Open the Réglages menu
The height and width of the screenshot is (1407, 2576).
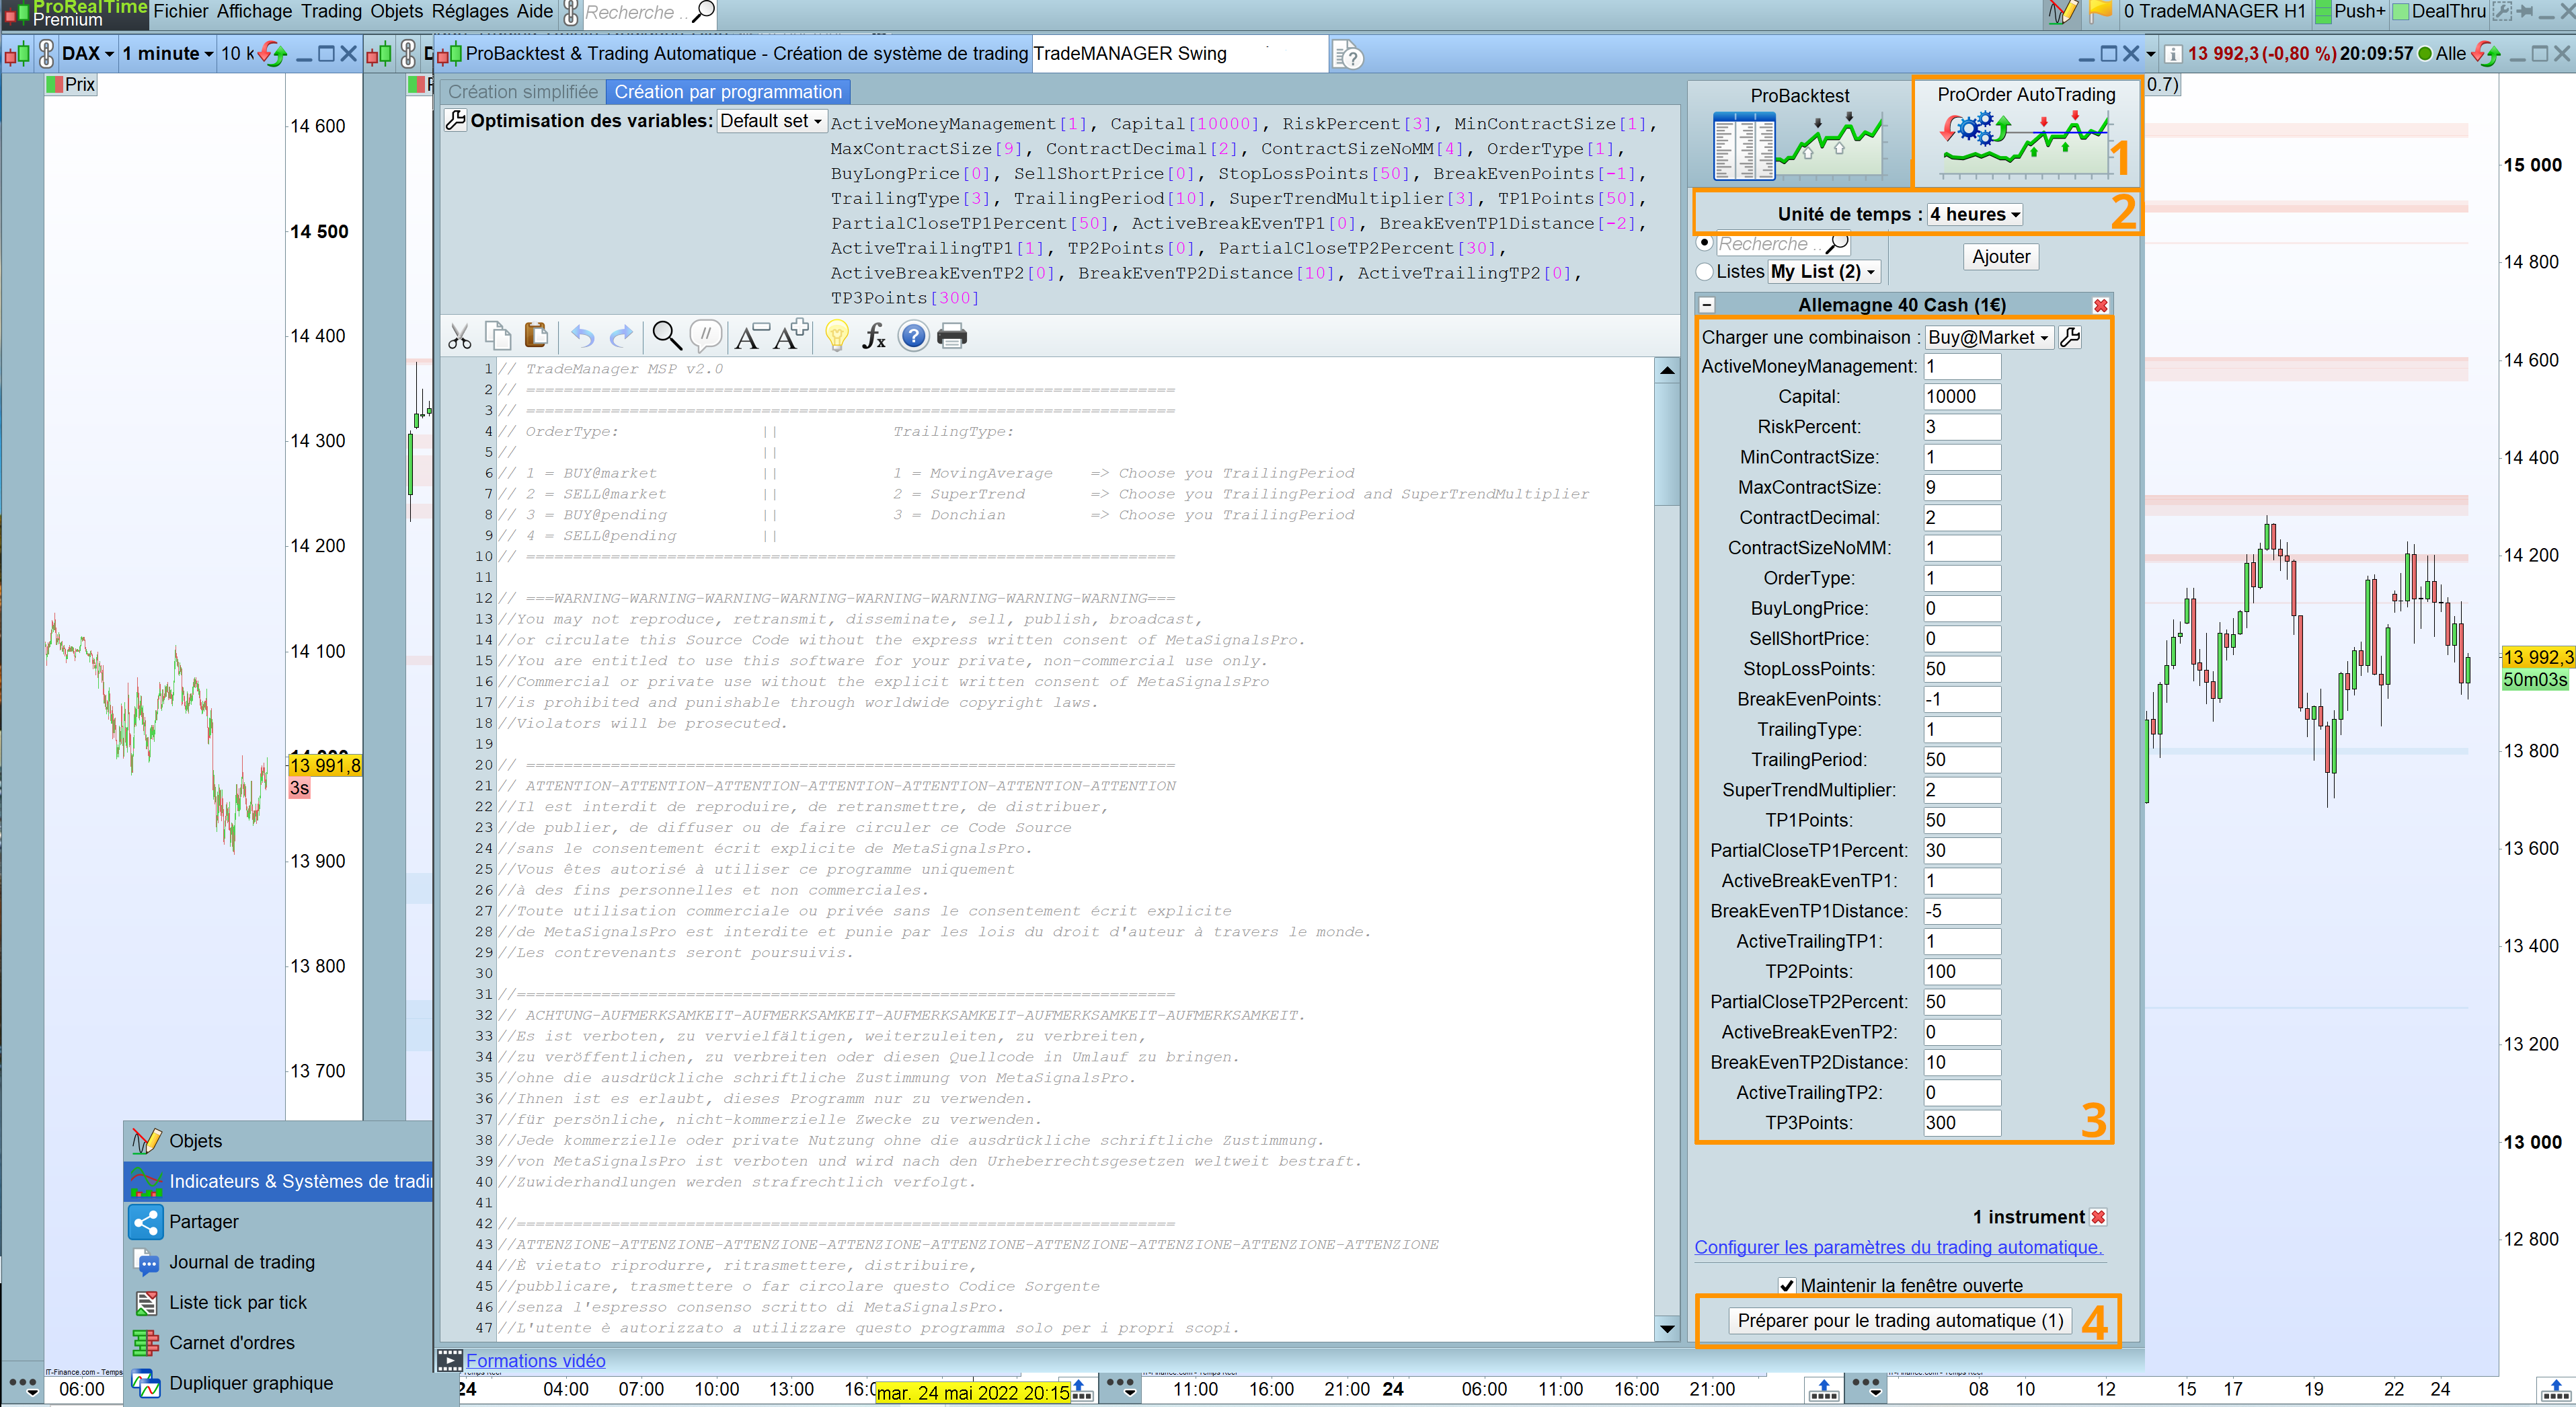coord(470,12)
